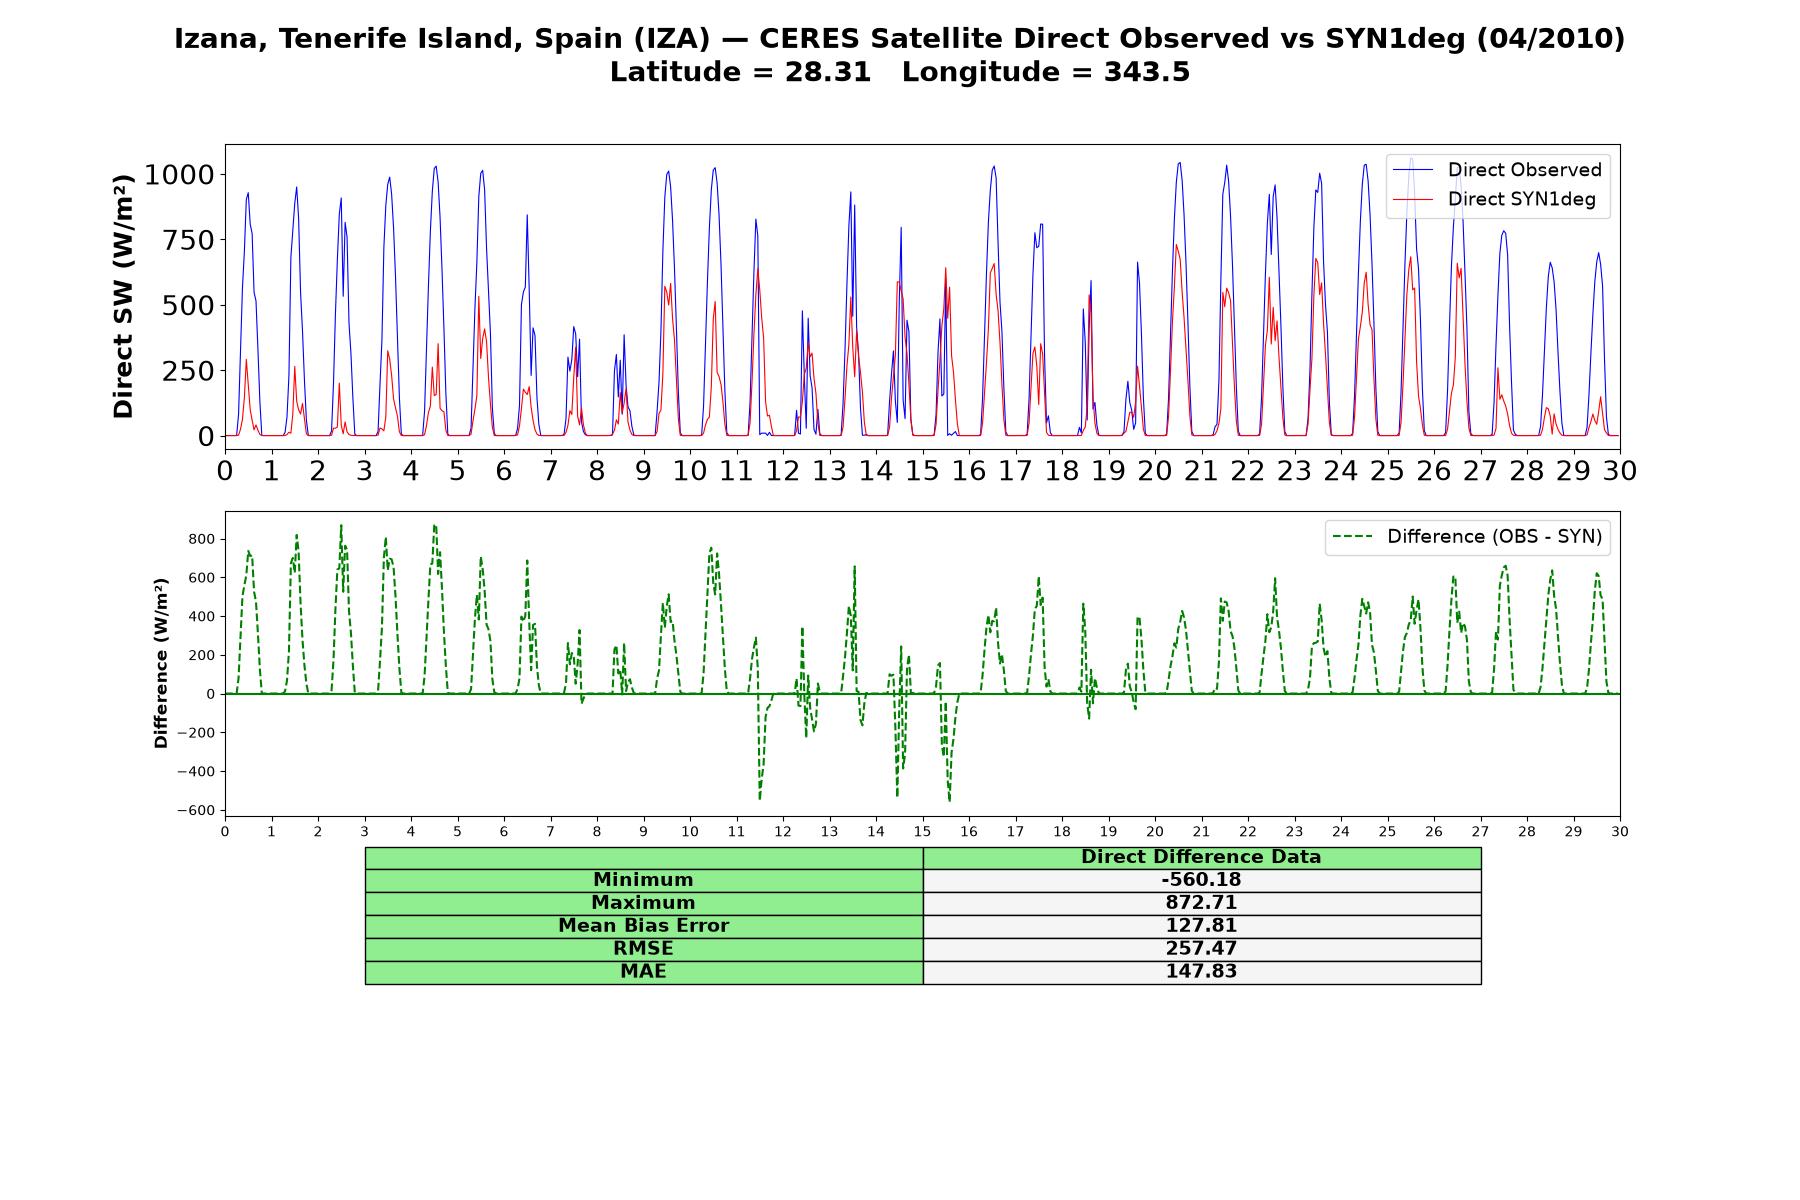Select the Minimum row label in table
This screenshot has width=1800, height=1200.
pos(643,880)
